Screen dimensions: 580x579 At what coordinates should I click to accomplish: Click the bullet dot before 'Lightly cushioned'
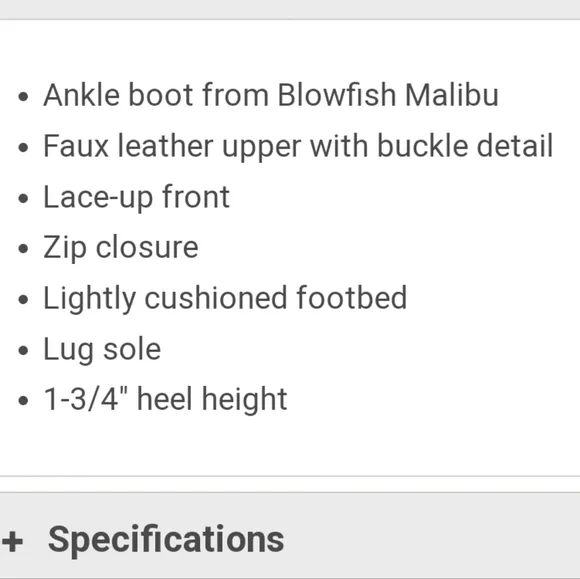[23, 299]
